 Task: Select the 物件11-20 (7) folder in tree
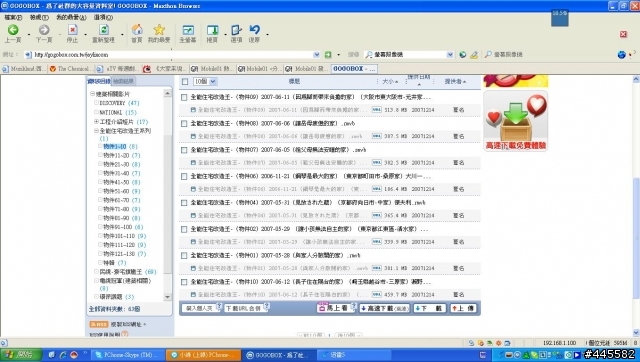point(121,155)
